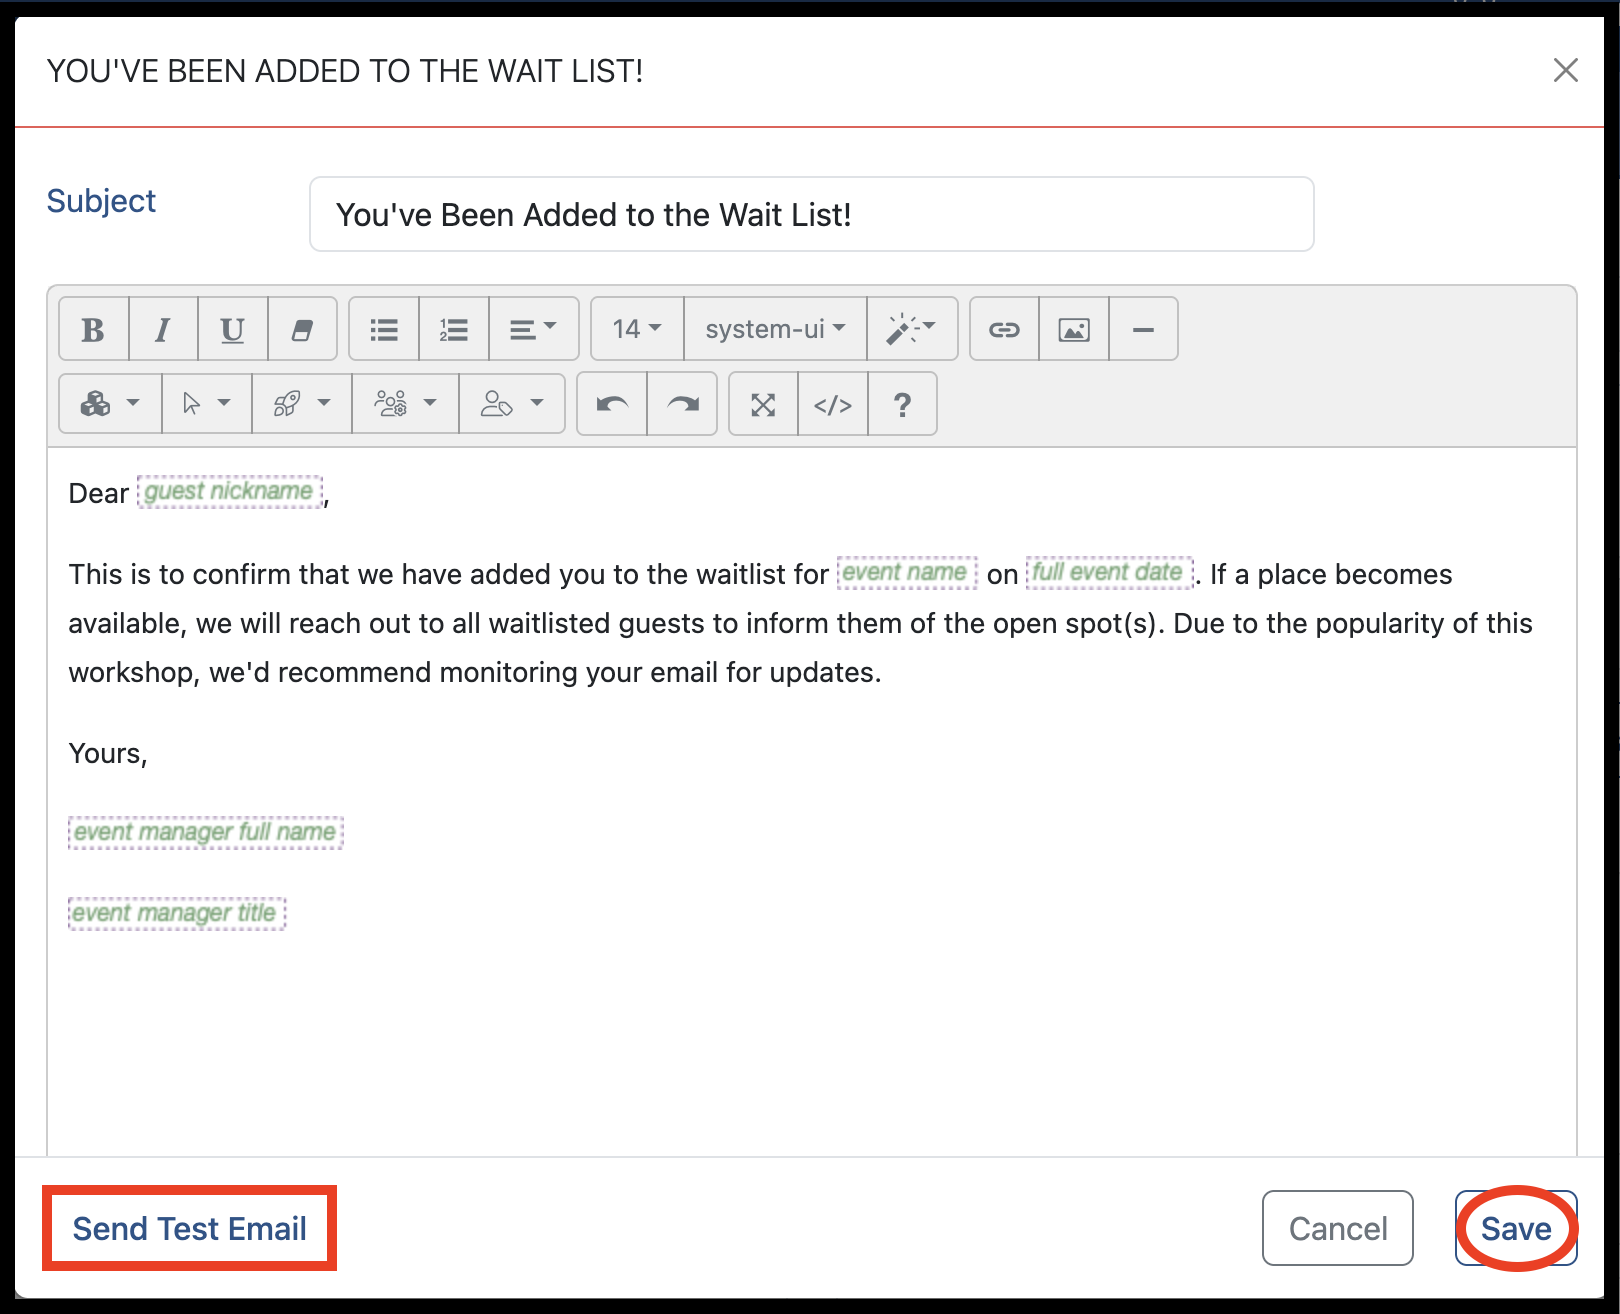
Task: Toggle italic formatting
Action: tap(163, 329)
